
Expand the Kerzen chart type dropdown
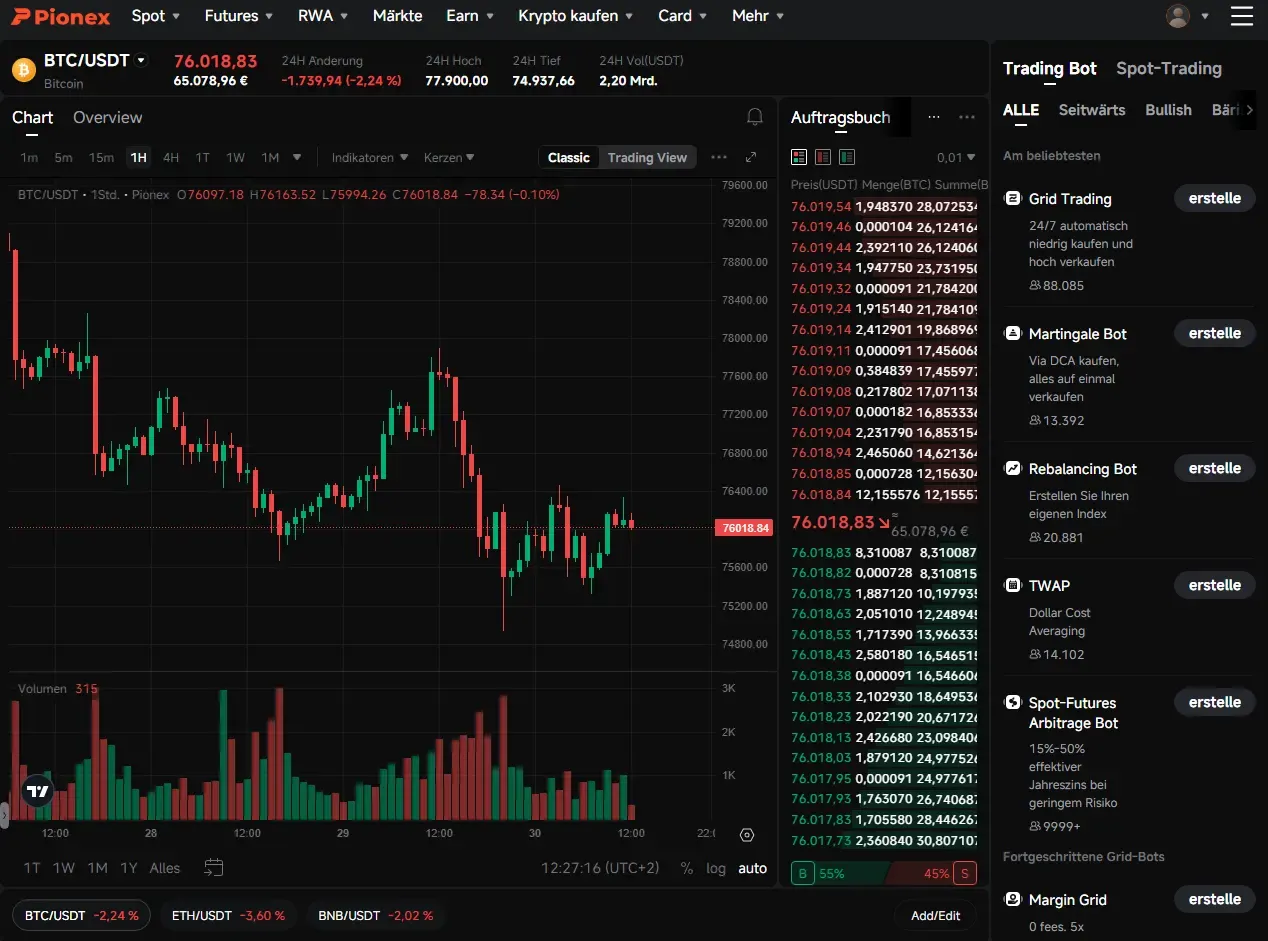[449, 157]
